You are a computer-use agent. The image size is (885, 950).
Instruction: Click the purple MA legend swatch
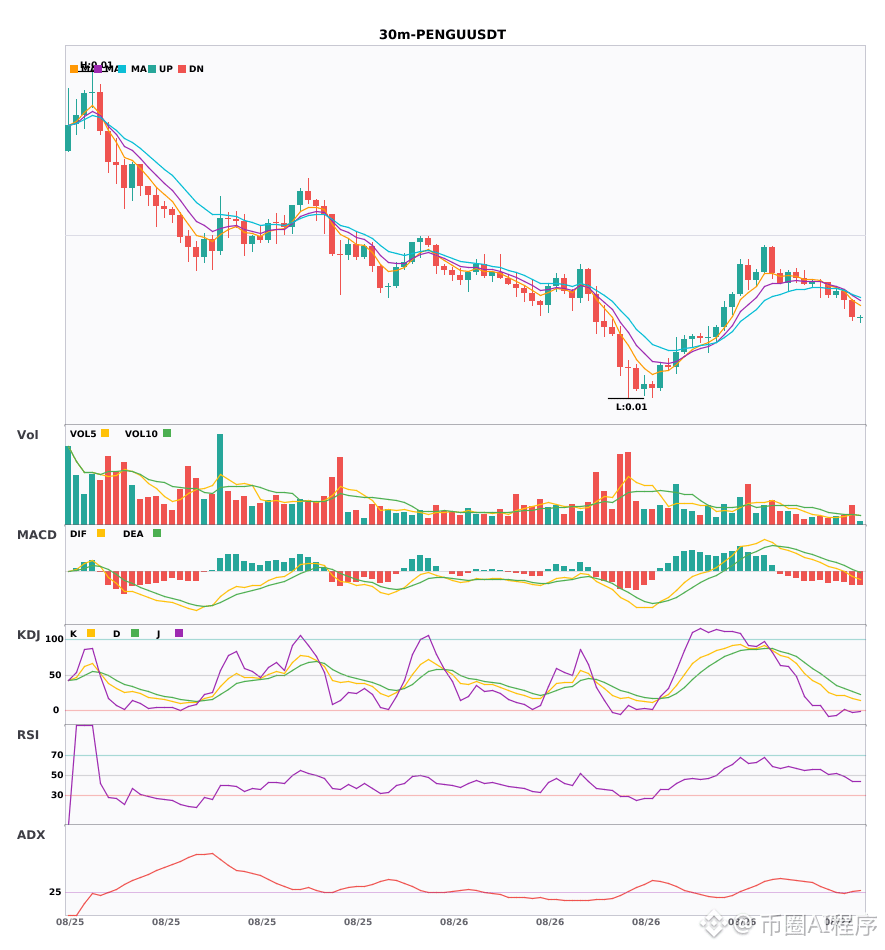pyautogui.click(x=98, y=69)
